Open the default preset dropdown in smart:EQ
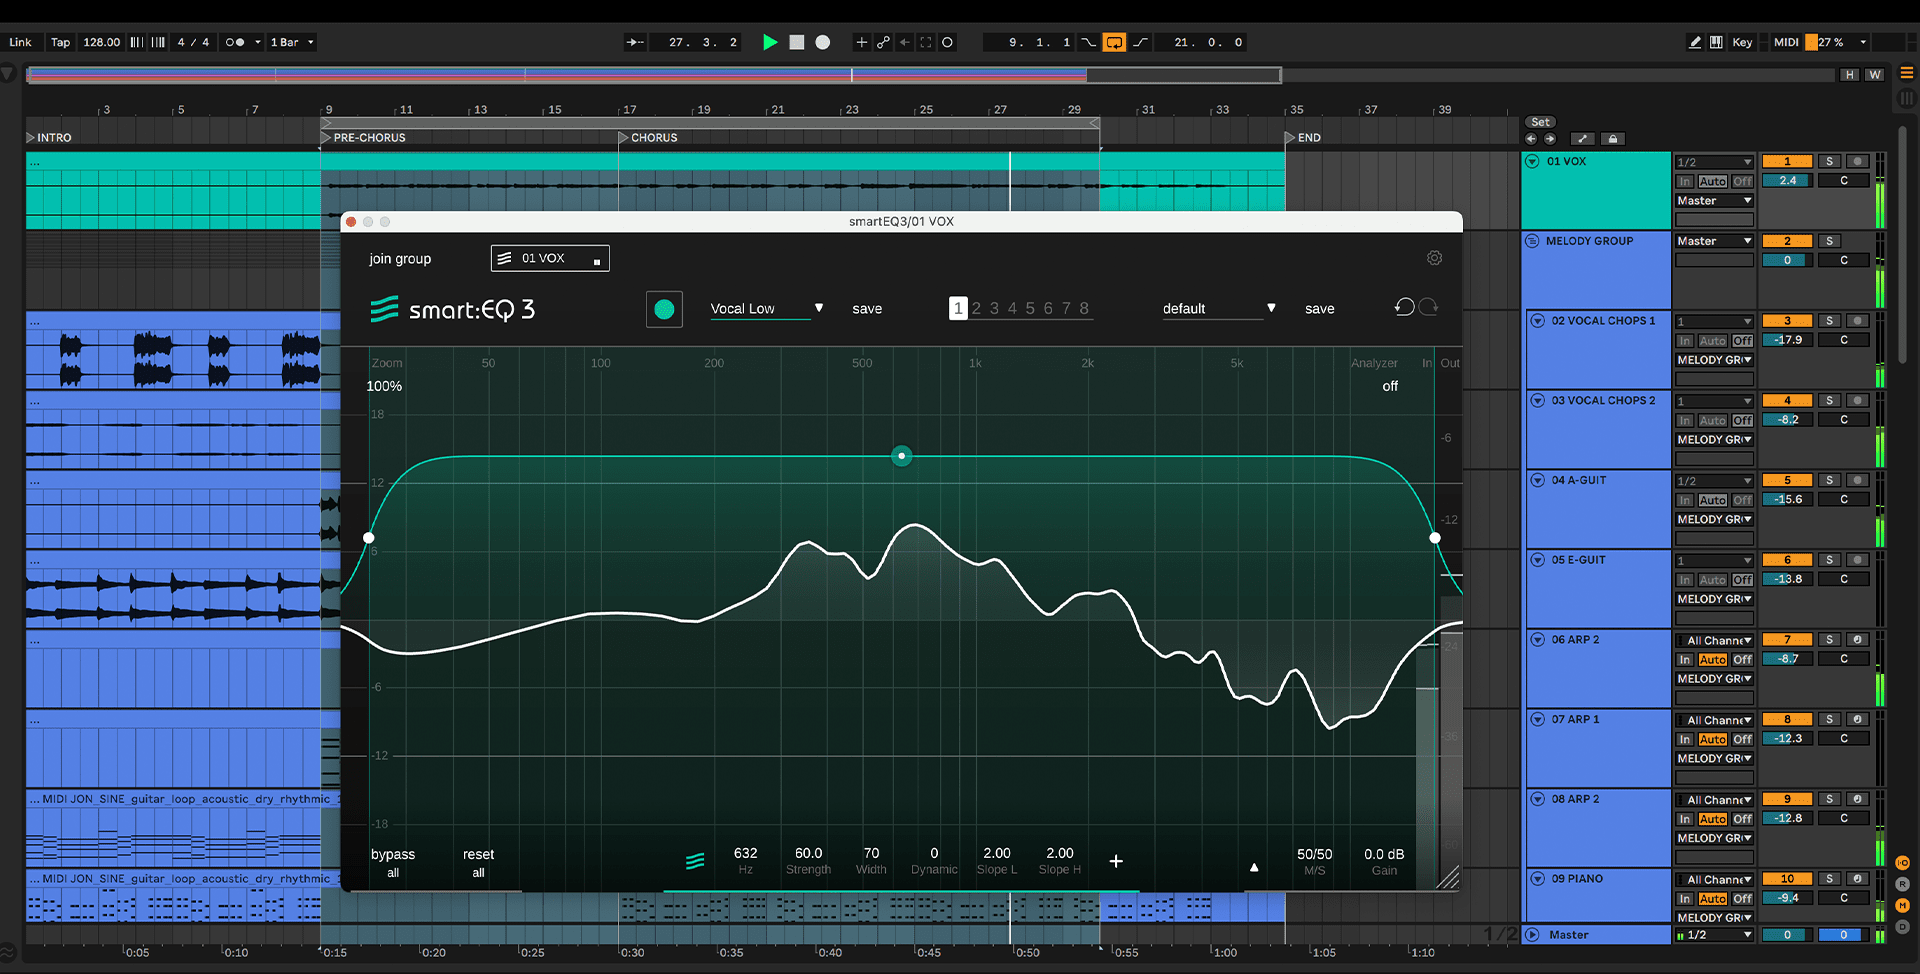Screen dimensions: 1920x974 click(1219, 309)
